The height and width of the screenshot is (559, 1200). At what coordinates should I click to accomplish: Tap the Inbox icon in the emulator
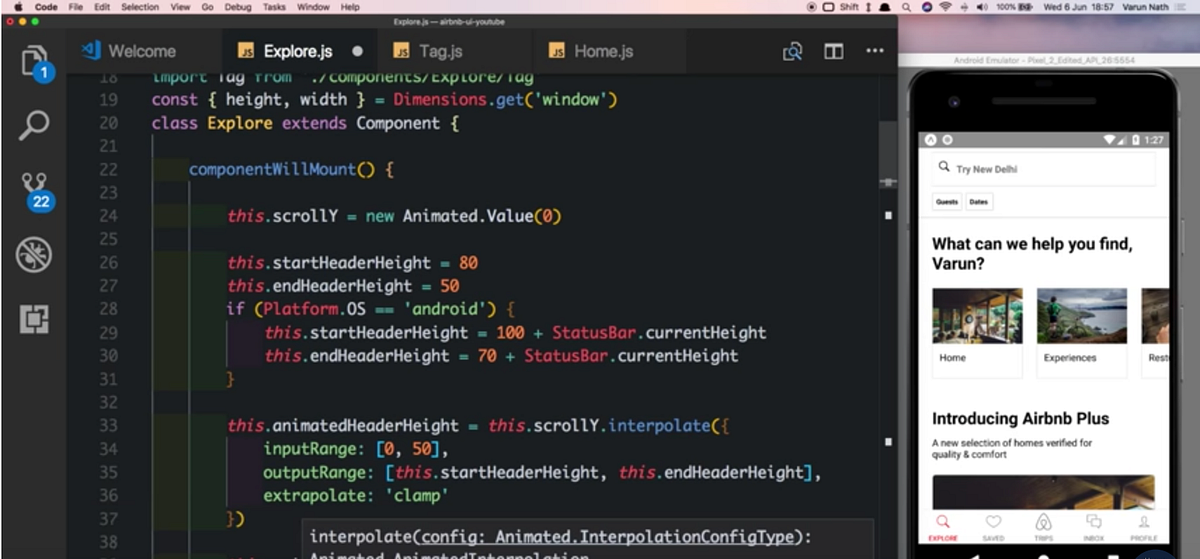click(1093, 523)
